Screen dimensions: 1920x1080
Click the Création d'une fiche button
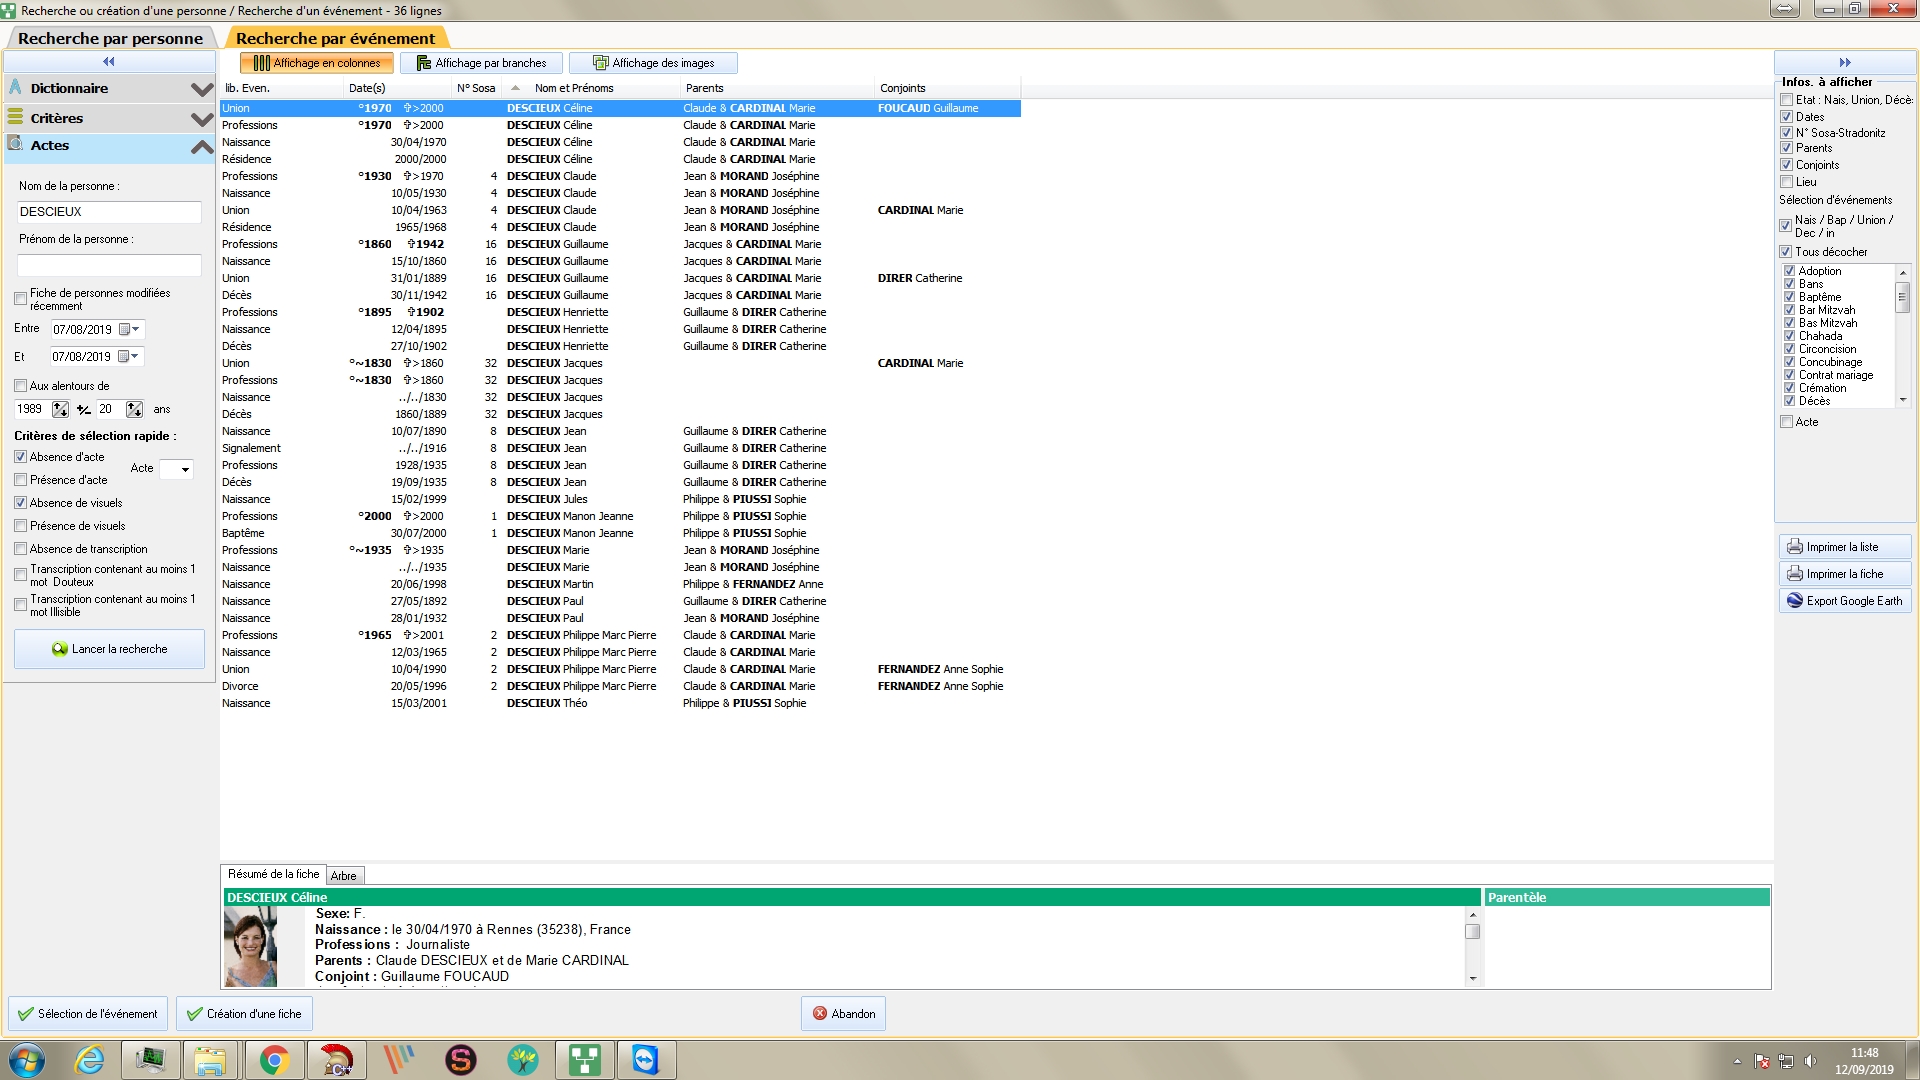[245, 1013]
